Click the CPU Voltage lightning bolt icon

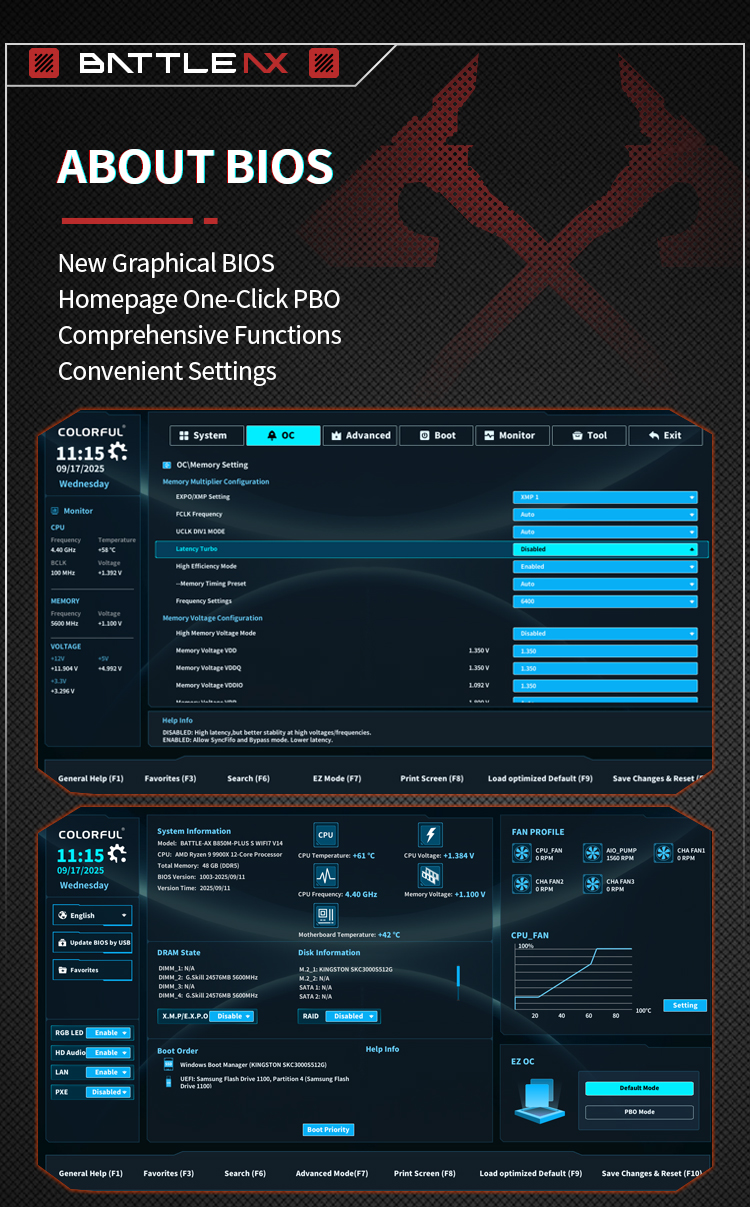click(x=430, y=835)
